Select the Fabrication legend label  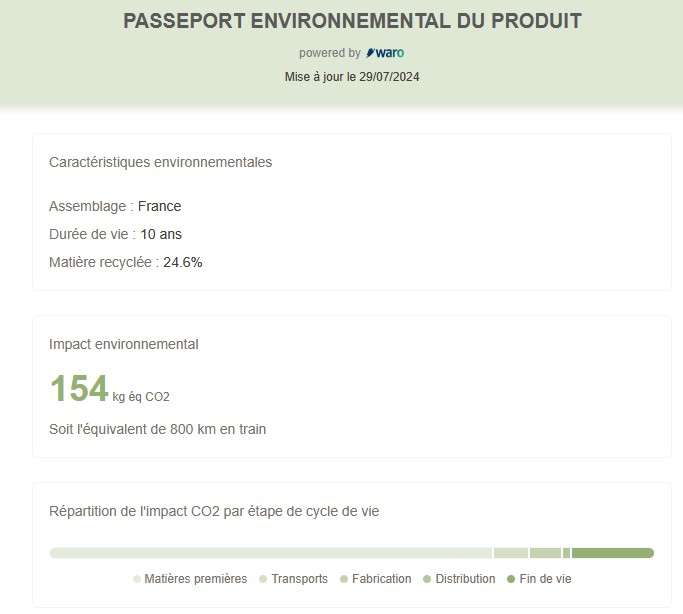[382, 579]
